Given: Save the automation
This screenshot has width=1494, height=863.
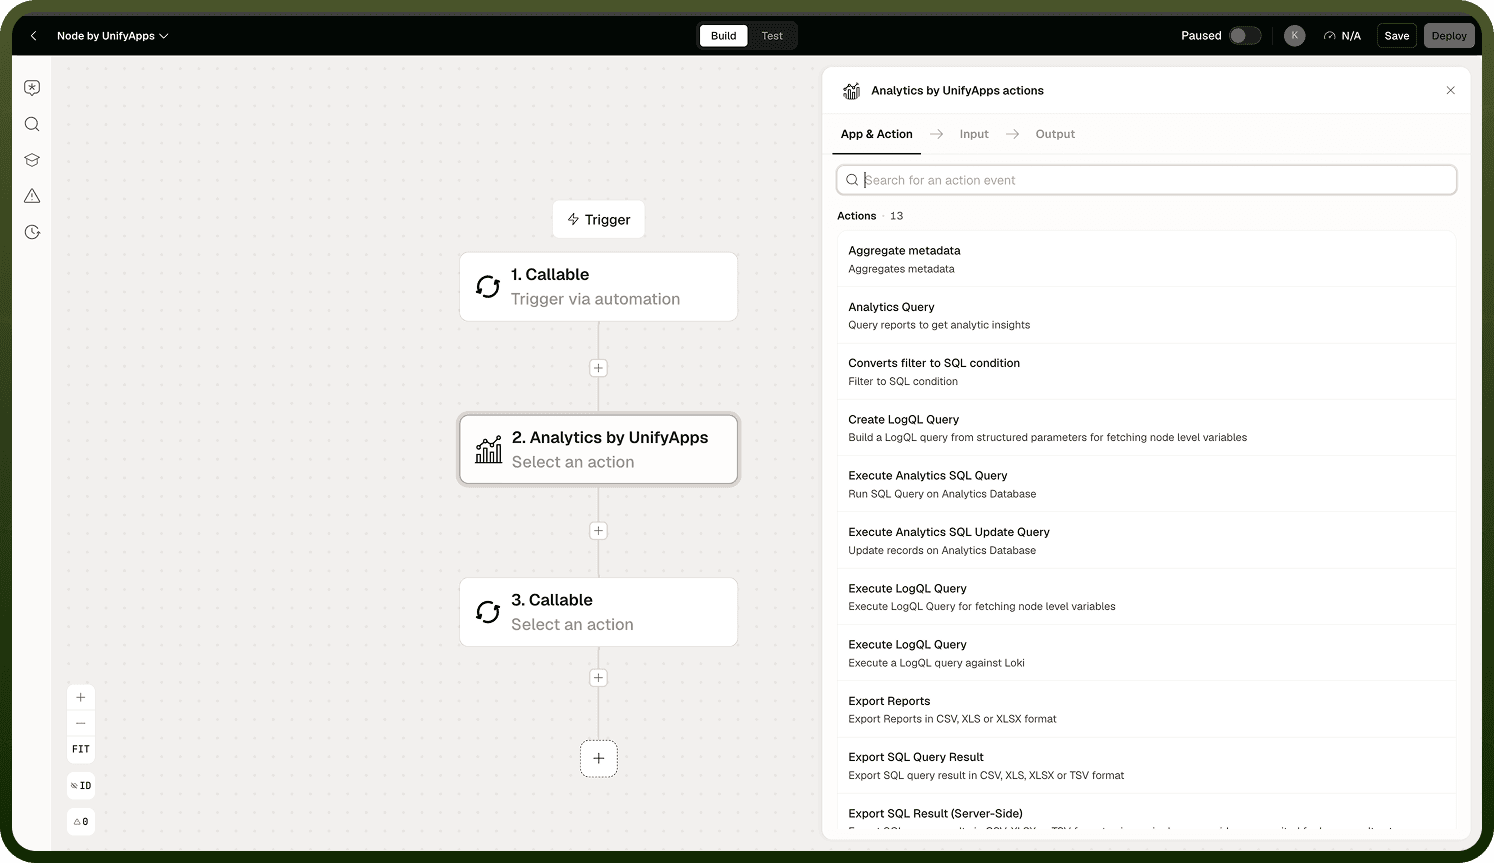Looking at the screenshot, I should pos(1397,36).
